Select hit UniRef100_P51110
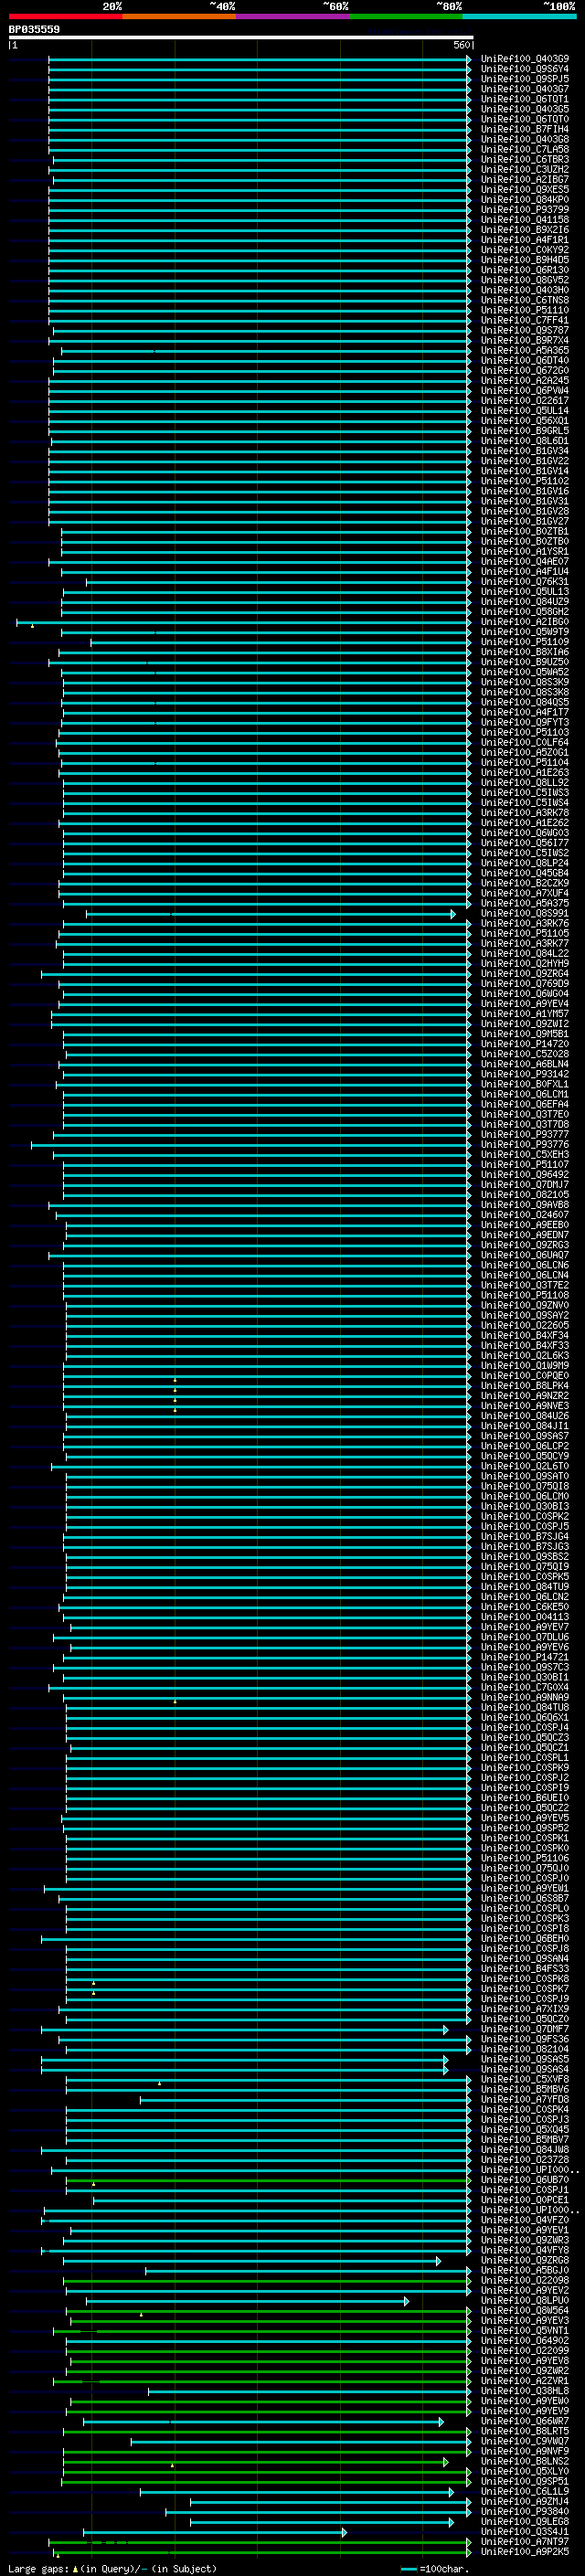 [x=525, y=310]
